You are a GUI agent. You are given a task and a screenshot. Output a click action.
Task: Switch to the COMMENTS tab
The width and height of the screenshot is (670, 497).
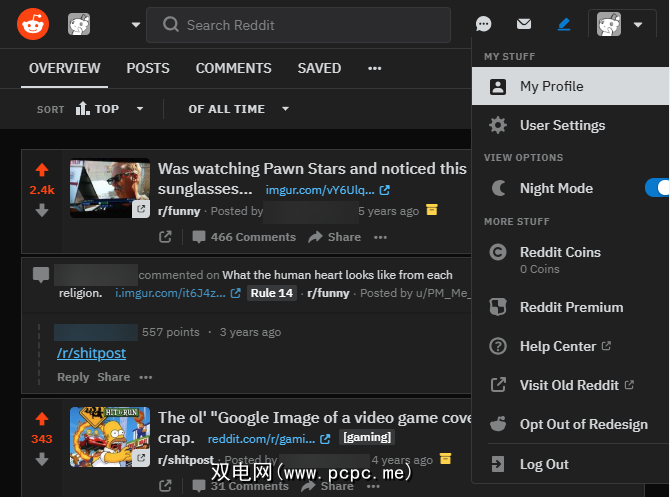pos(233,68)
